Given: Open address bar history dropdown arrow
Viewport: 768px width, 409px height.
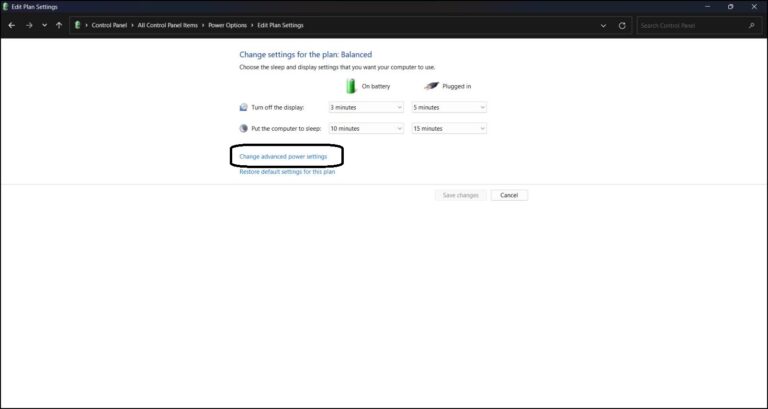Looking at the screenshot, I should pyautogui.click(x=603, y=25).
